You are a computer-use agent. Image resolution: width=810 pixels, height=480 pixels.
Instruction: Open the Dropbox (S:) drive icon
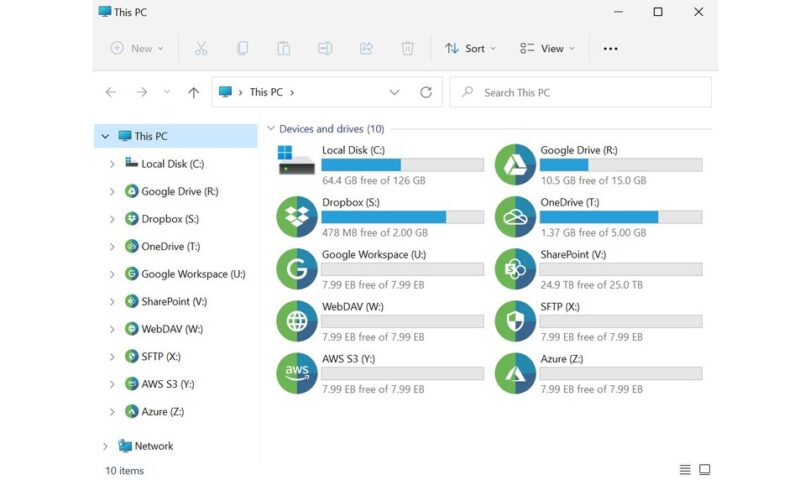[296, 217]
